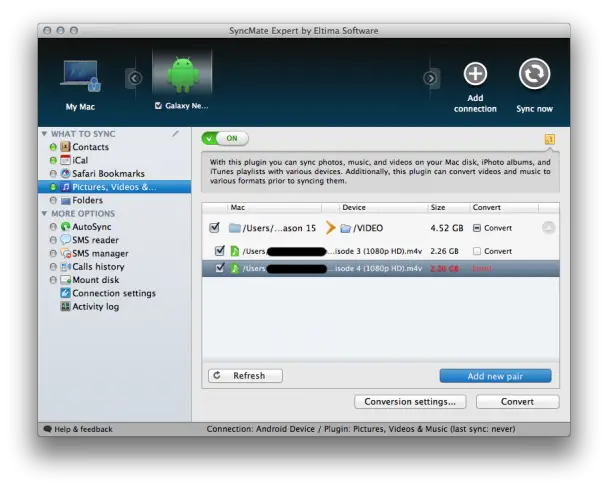
Task: Click the Convert column header
Action: 504,207
